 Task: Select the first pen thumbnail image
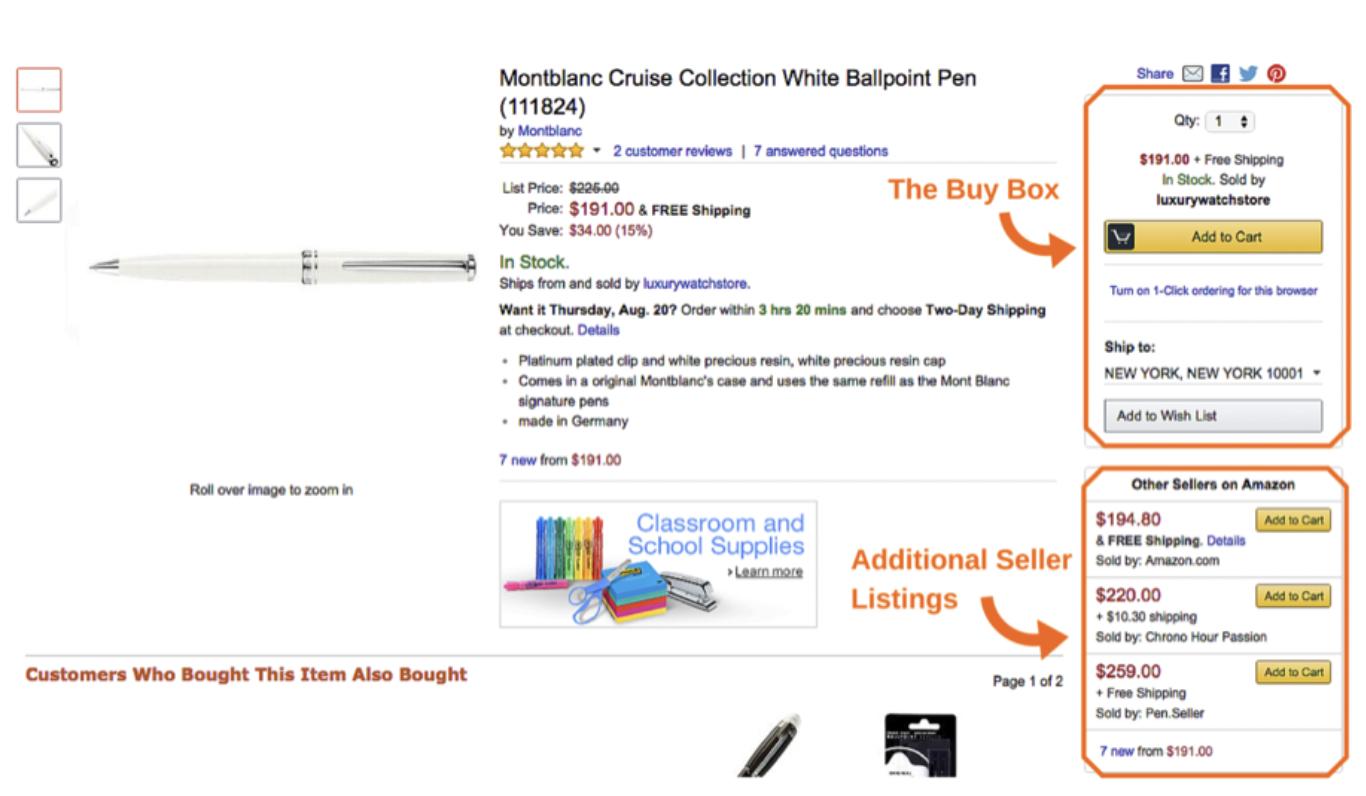coord(39,90)
